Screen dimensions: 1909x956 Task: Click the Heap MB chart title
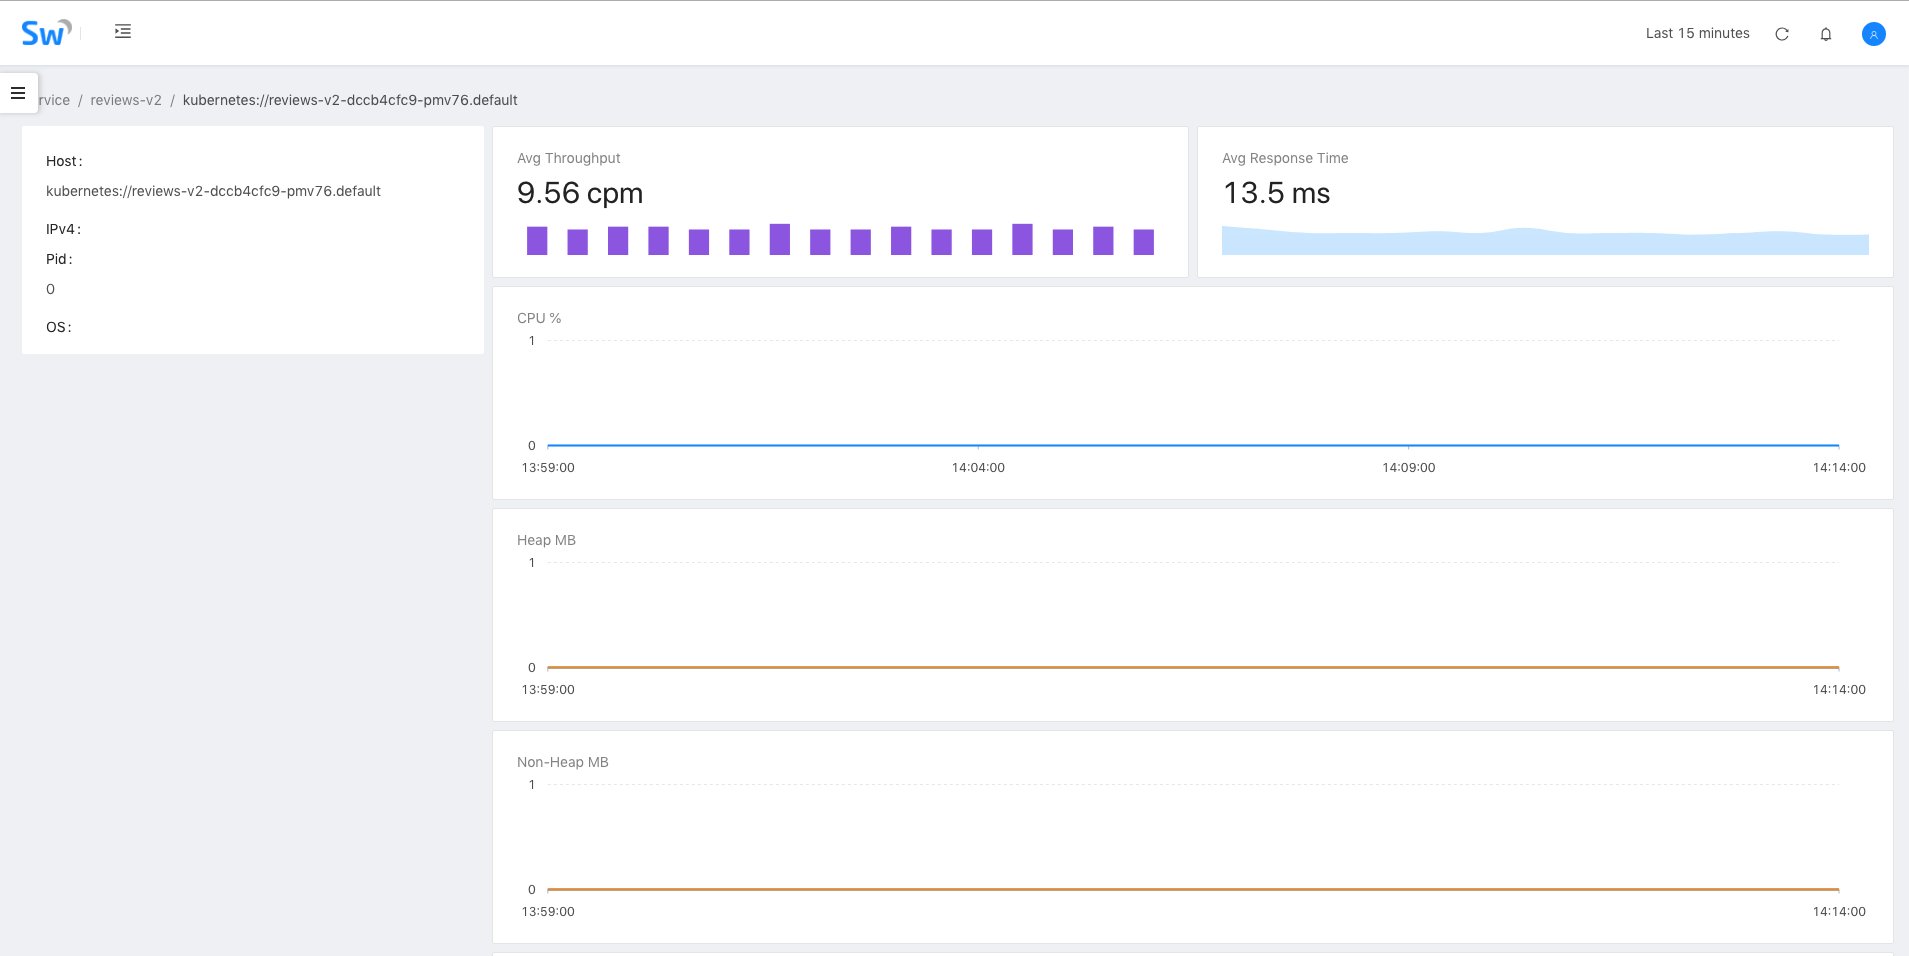546,540
